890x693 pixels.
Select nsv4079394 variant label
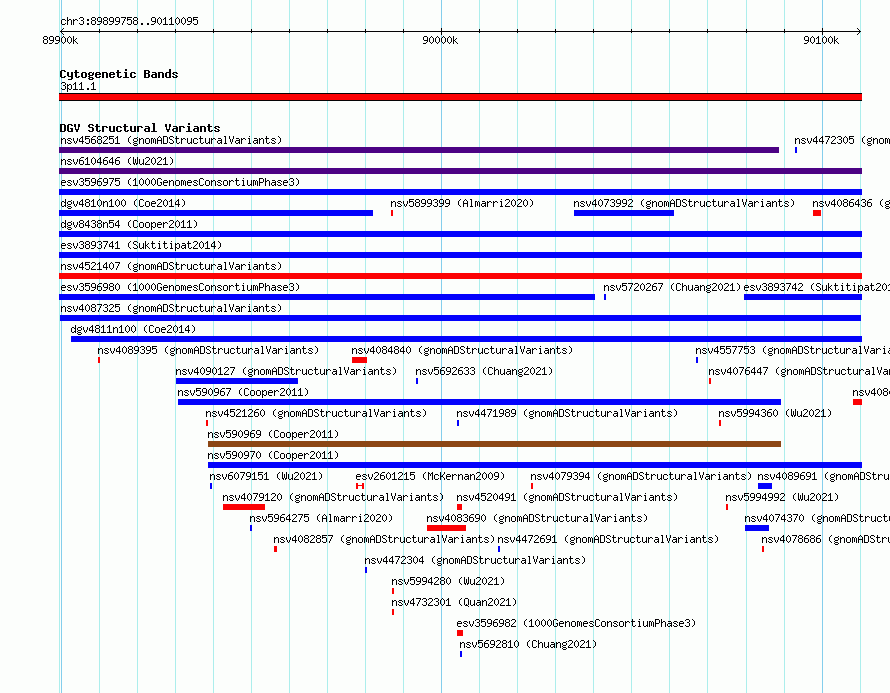point(641,476)
